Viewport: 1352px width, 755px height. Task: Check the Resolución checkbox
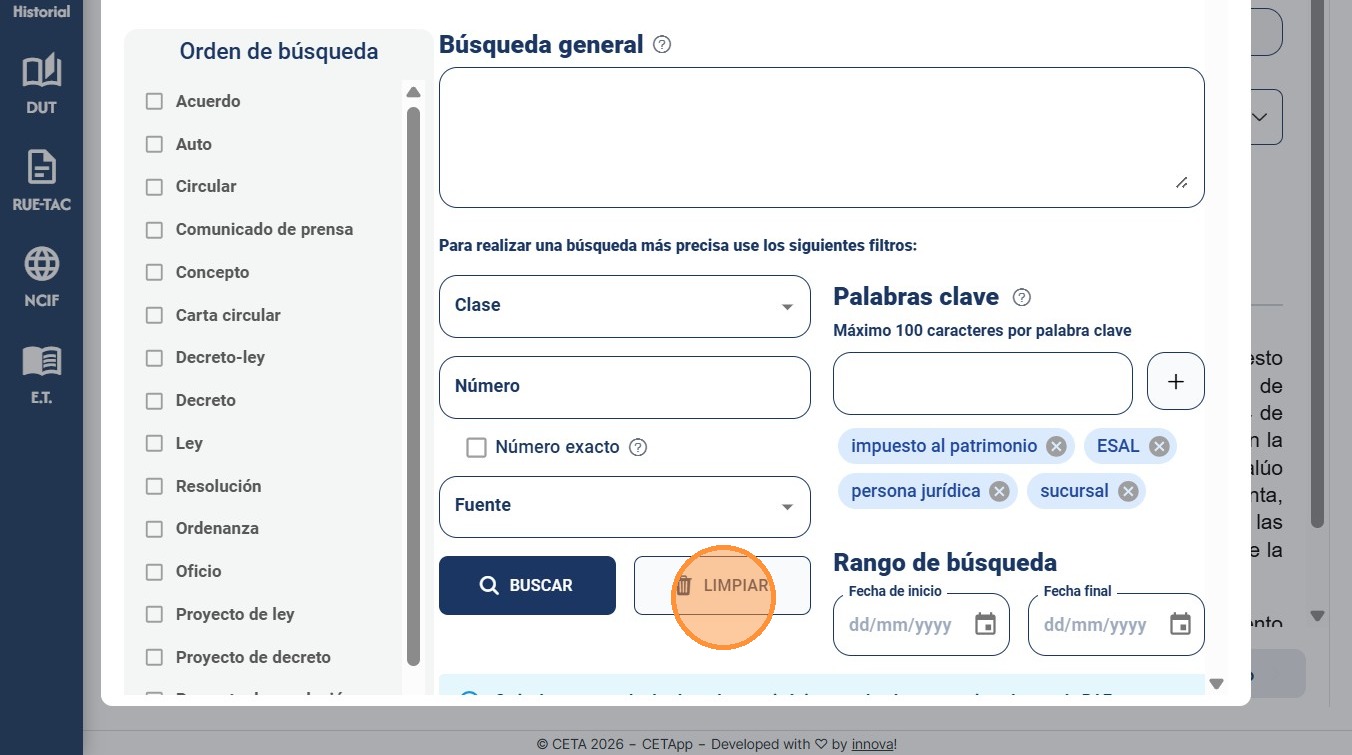(154, 486)
